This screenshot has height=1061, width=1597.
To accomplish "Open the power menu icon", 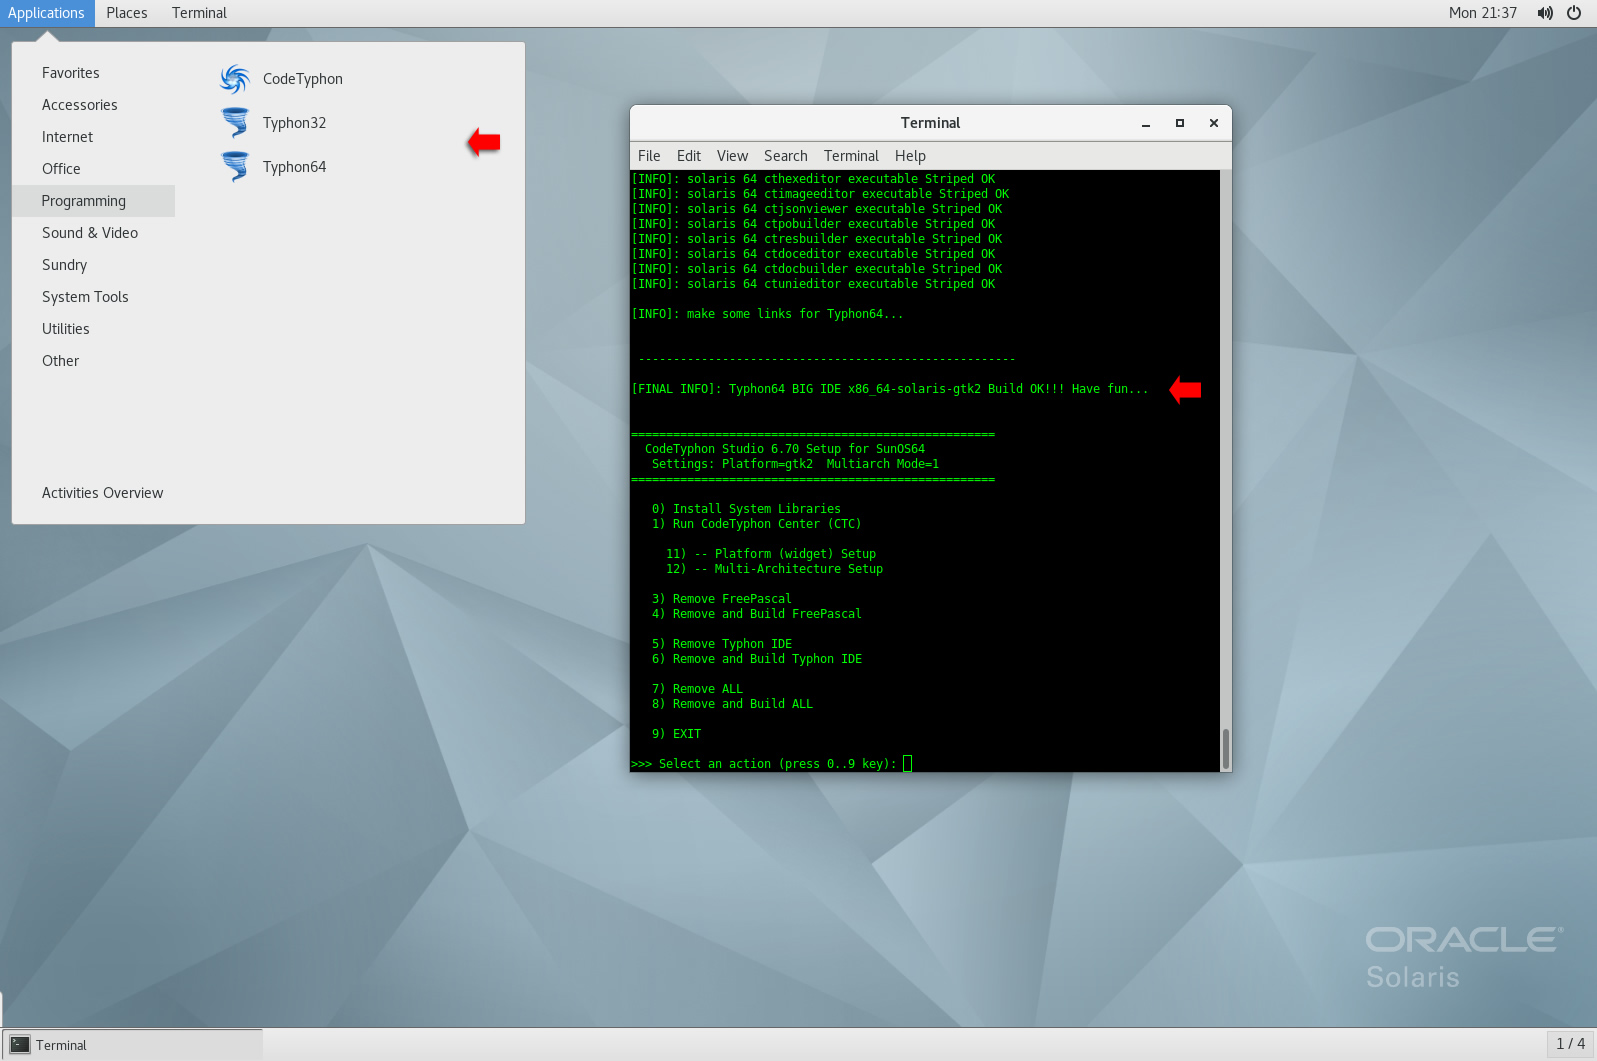I will point(1574,13).
